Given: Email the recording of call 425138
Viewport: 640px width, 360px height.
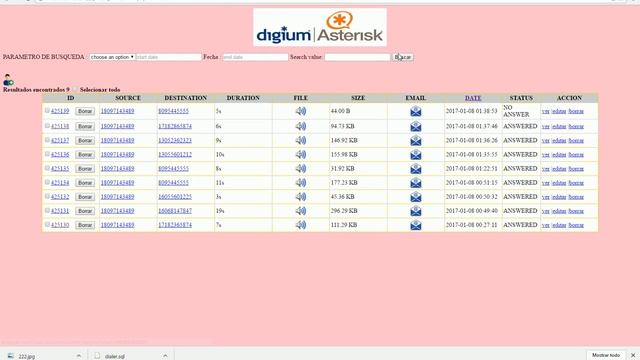Looking at the screenshot, I should (416, 127).
